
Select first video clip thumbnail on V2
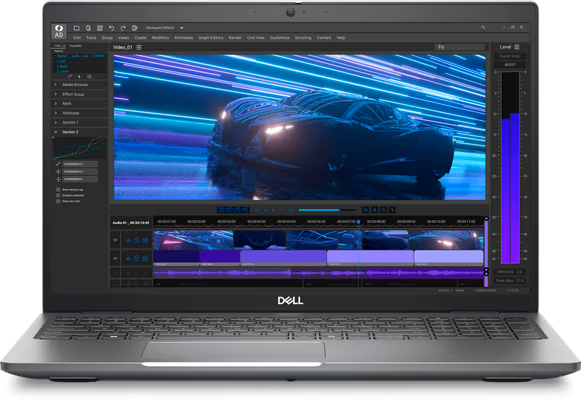click(x=193, y=240)
